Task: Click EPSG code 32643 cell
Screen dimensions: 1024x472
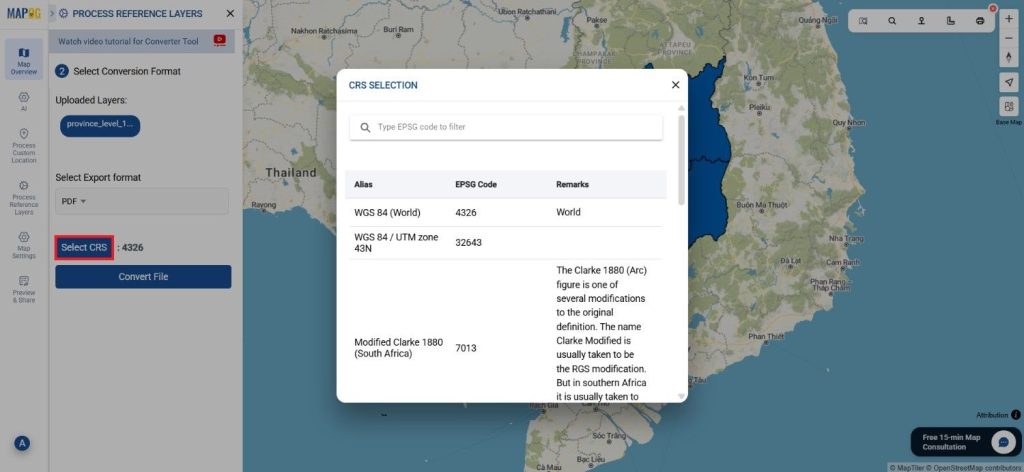Action: pos(468,243)
